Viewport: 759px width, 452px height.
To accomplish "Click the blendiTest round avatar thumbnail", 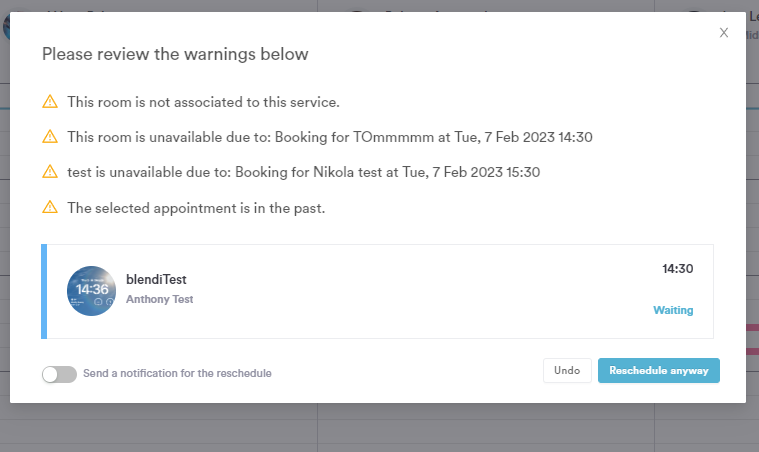I will click(91, 291).
